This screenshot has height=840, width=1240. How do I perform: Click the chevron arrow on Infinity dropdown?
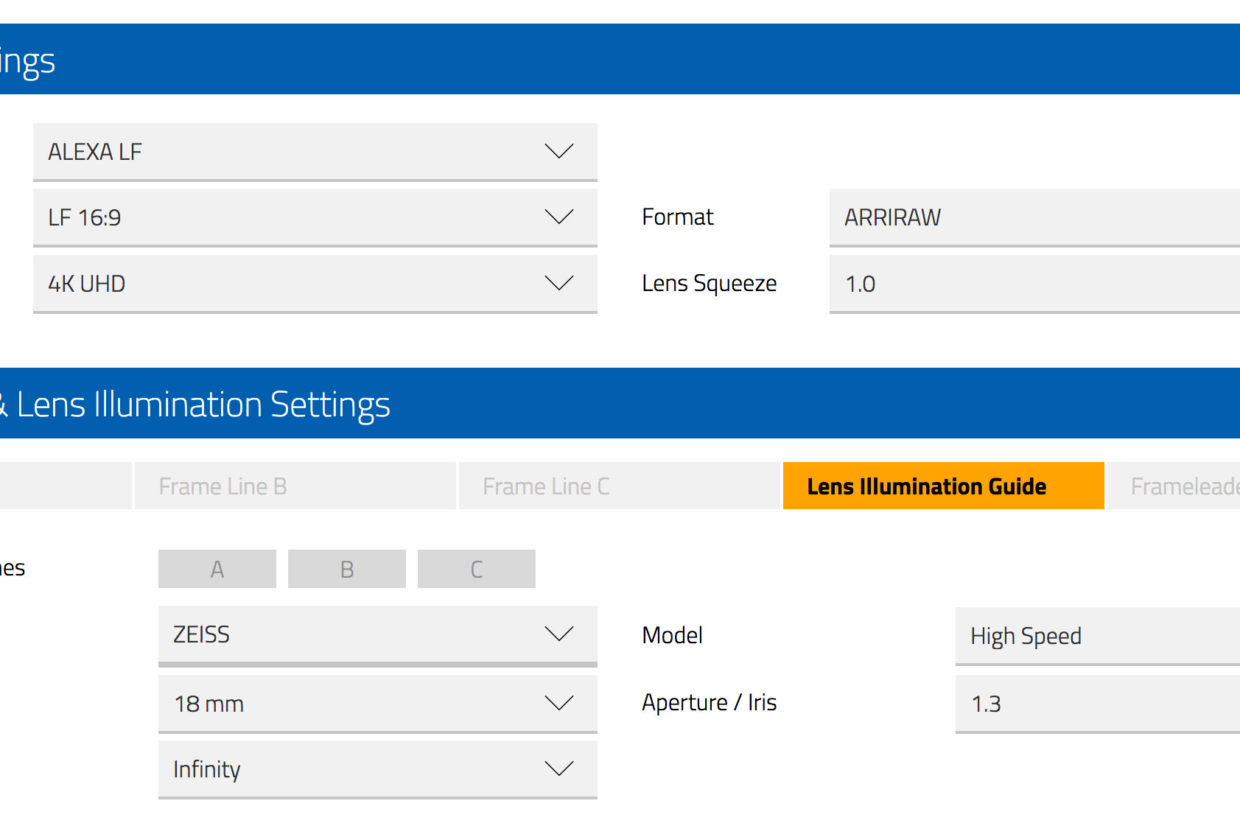coord(559,769)
